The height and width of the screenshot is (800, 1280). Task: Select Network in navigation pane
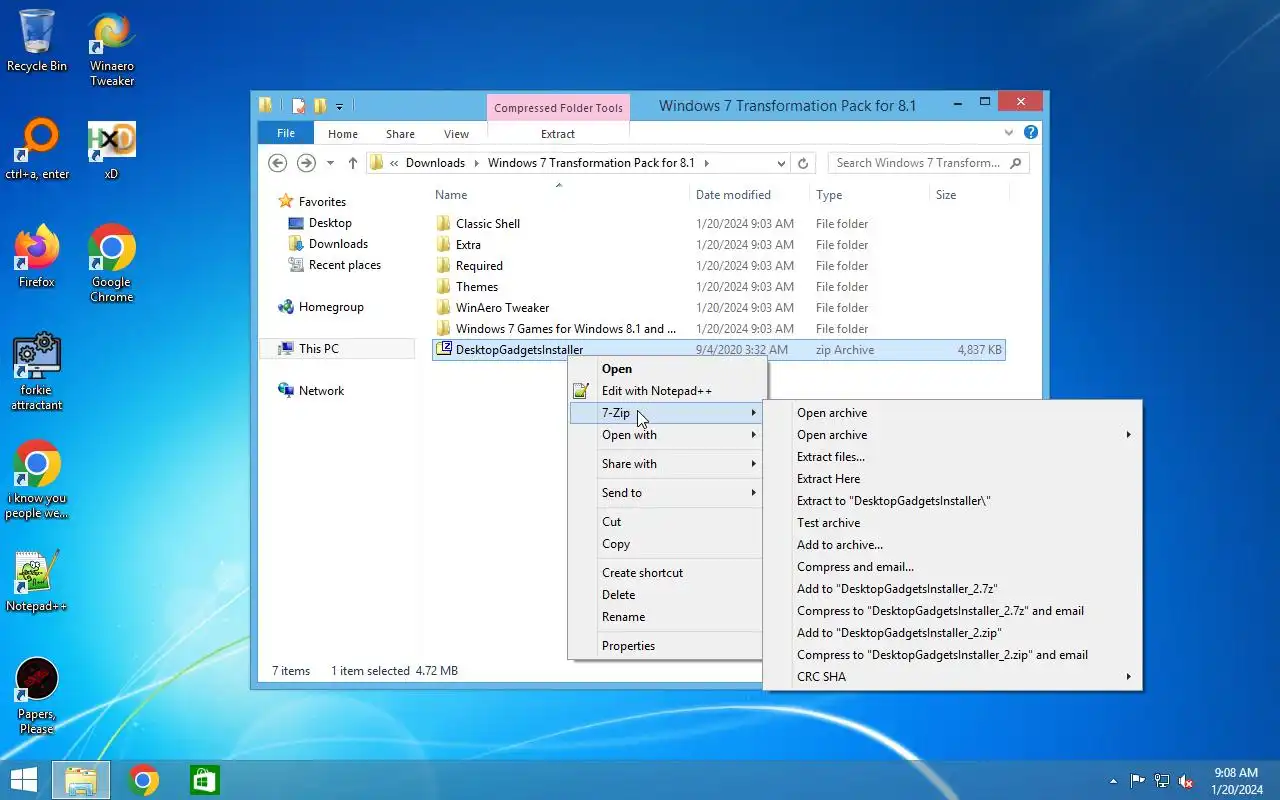point(321,391)
